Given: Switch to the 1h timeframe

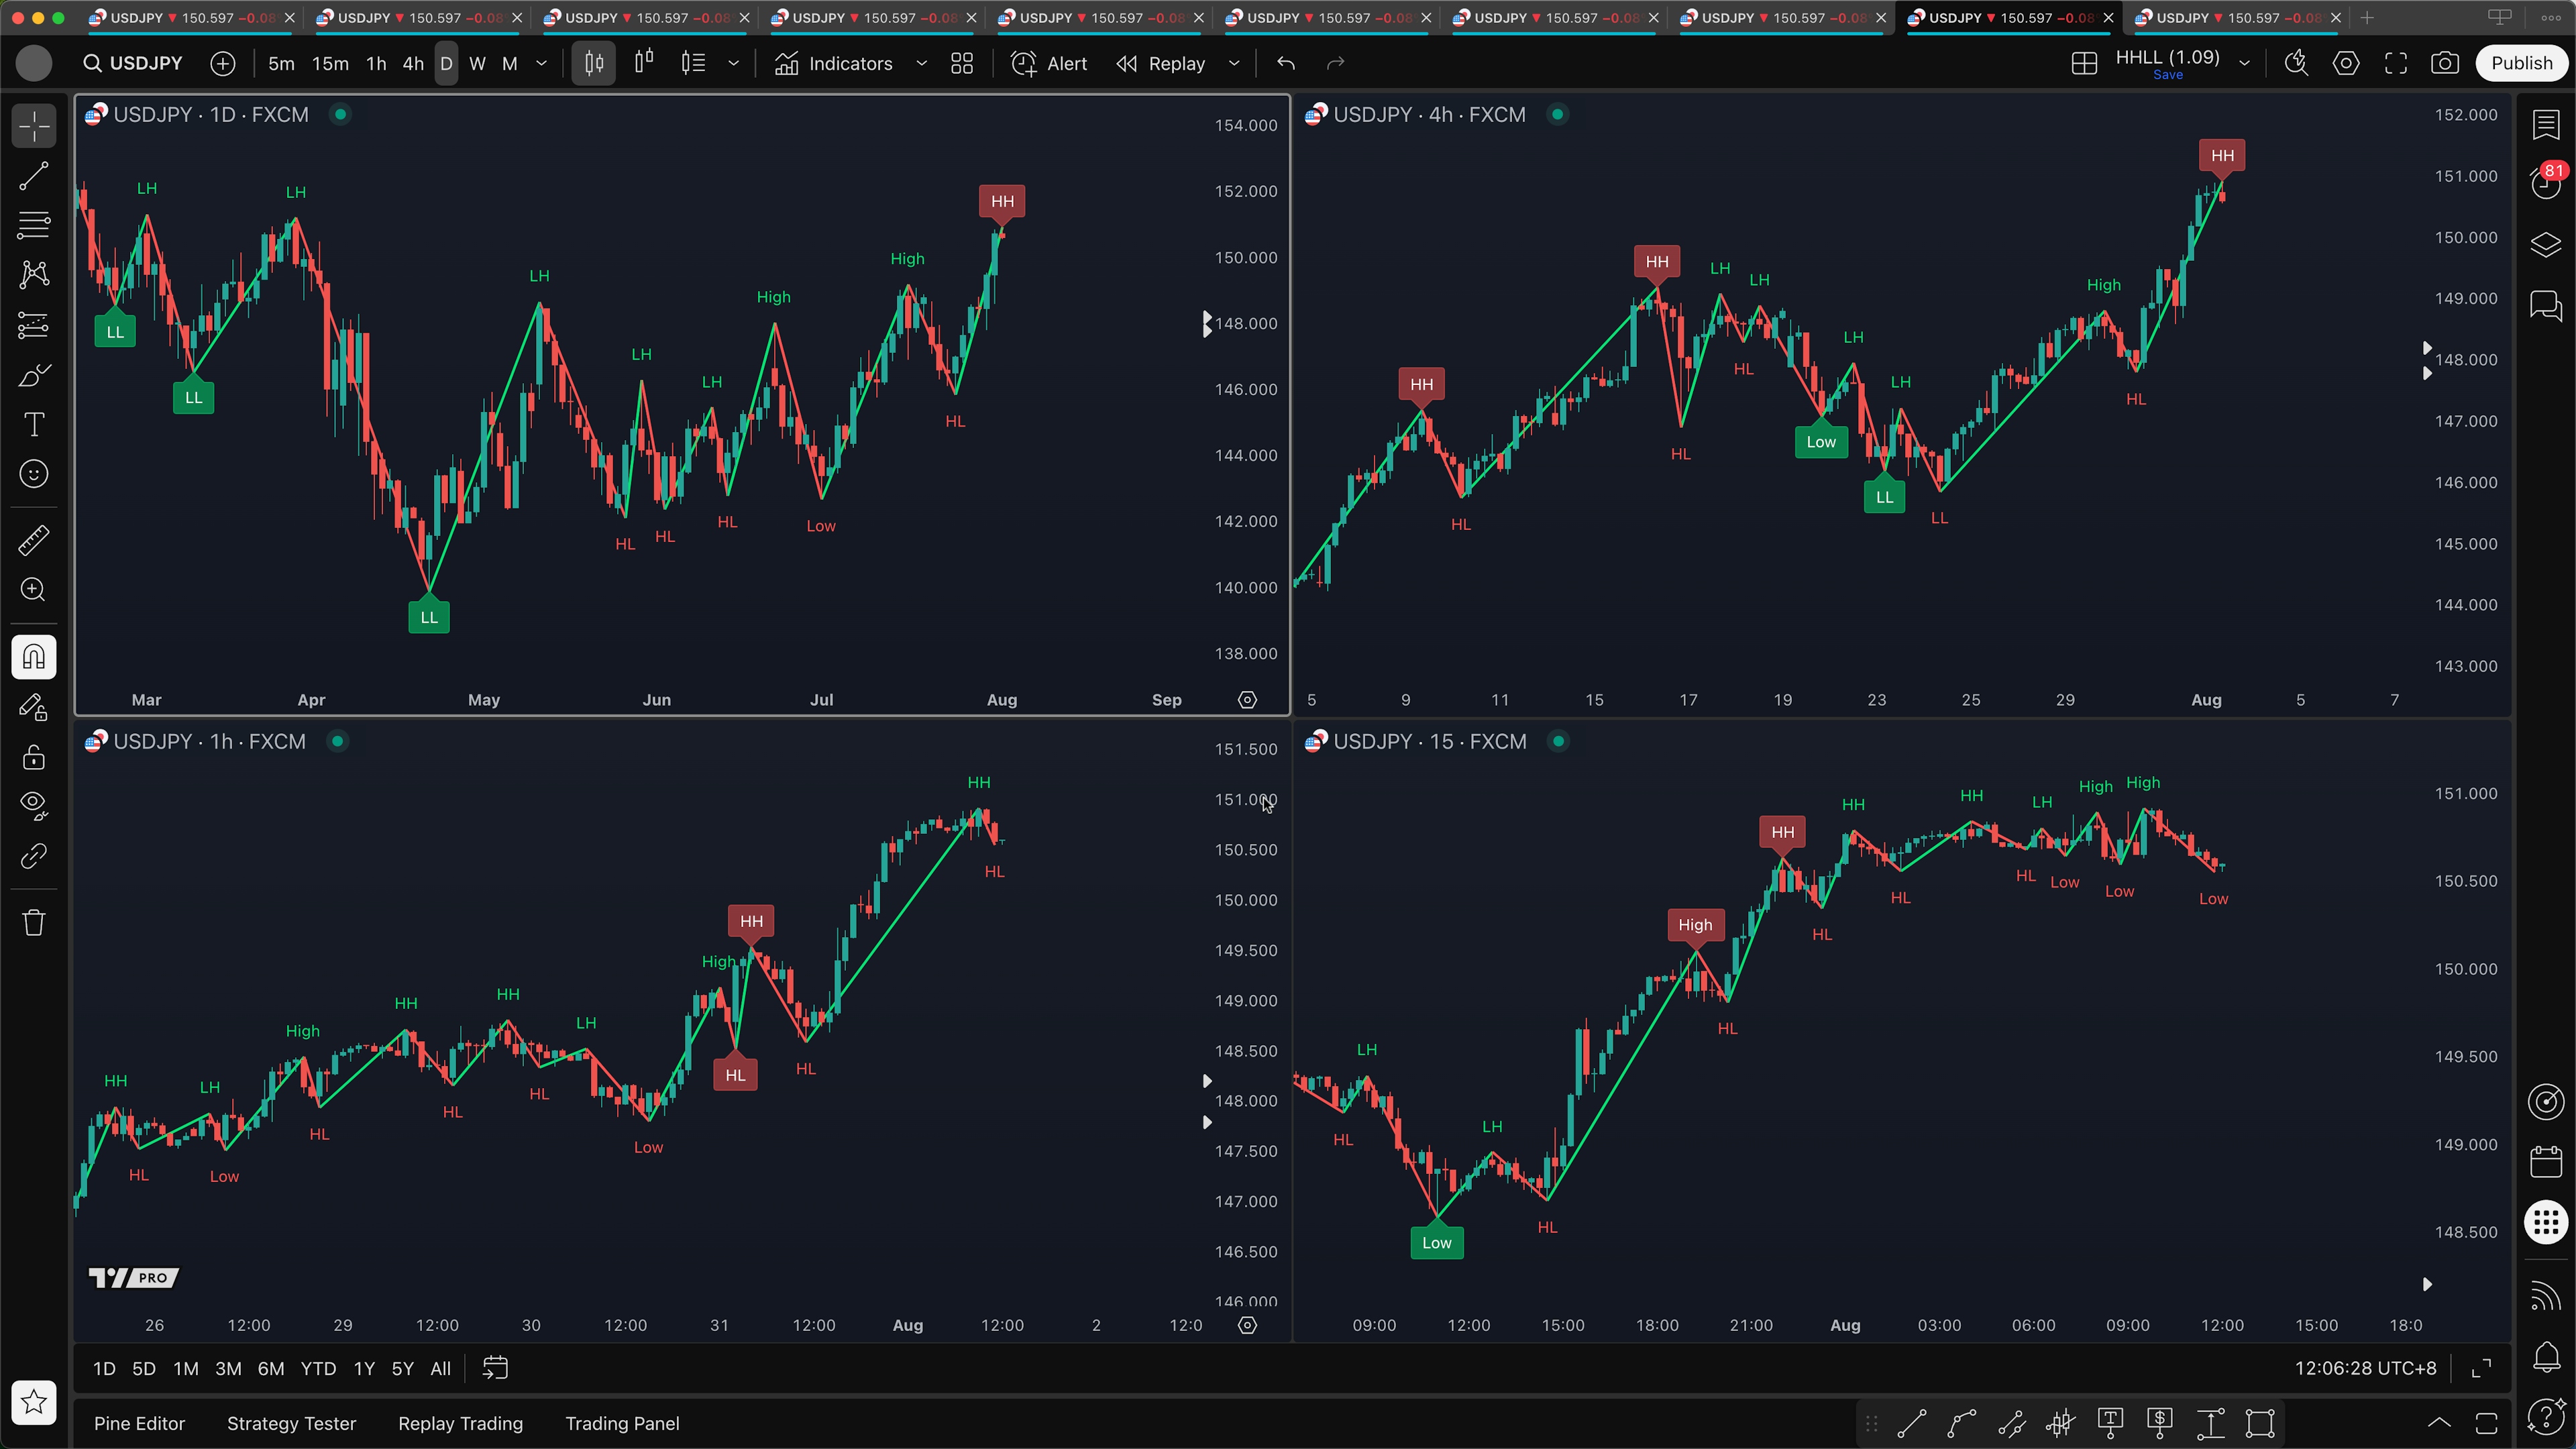Looking at the screenshot, I should click(x=376, y=63).
